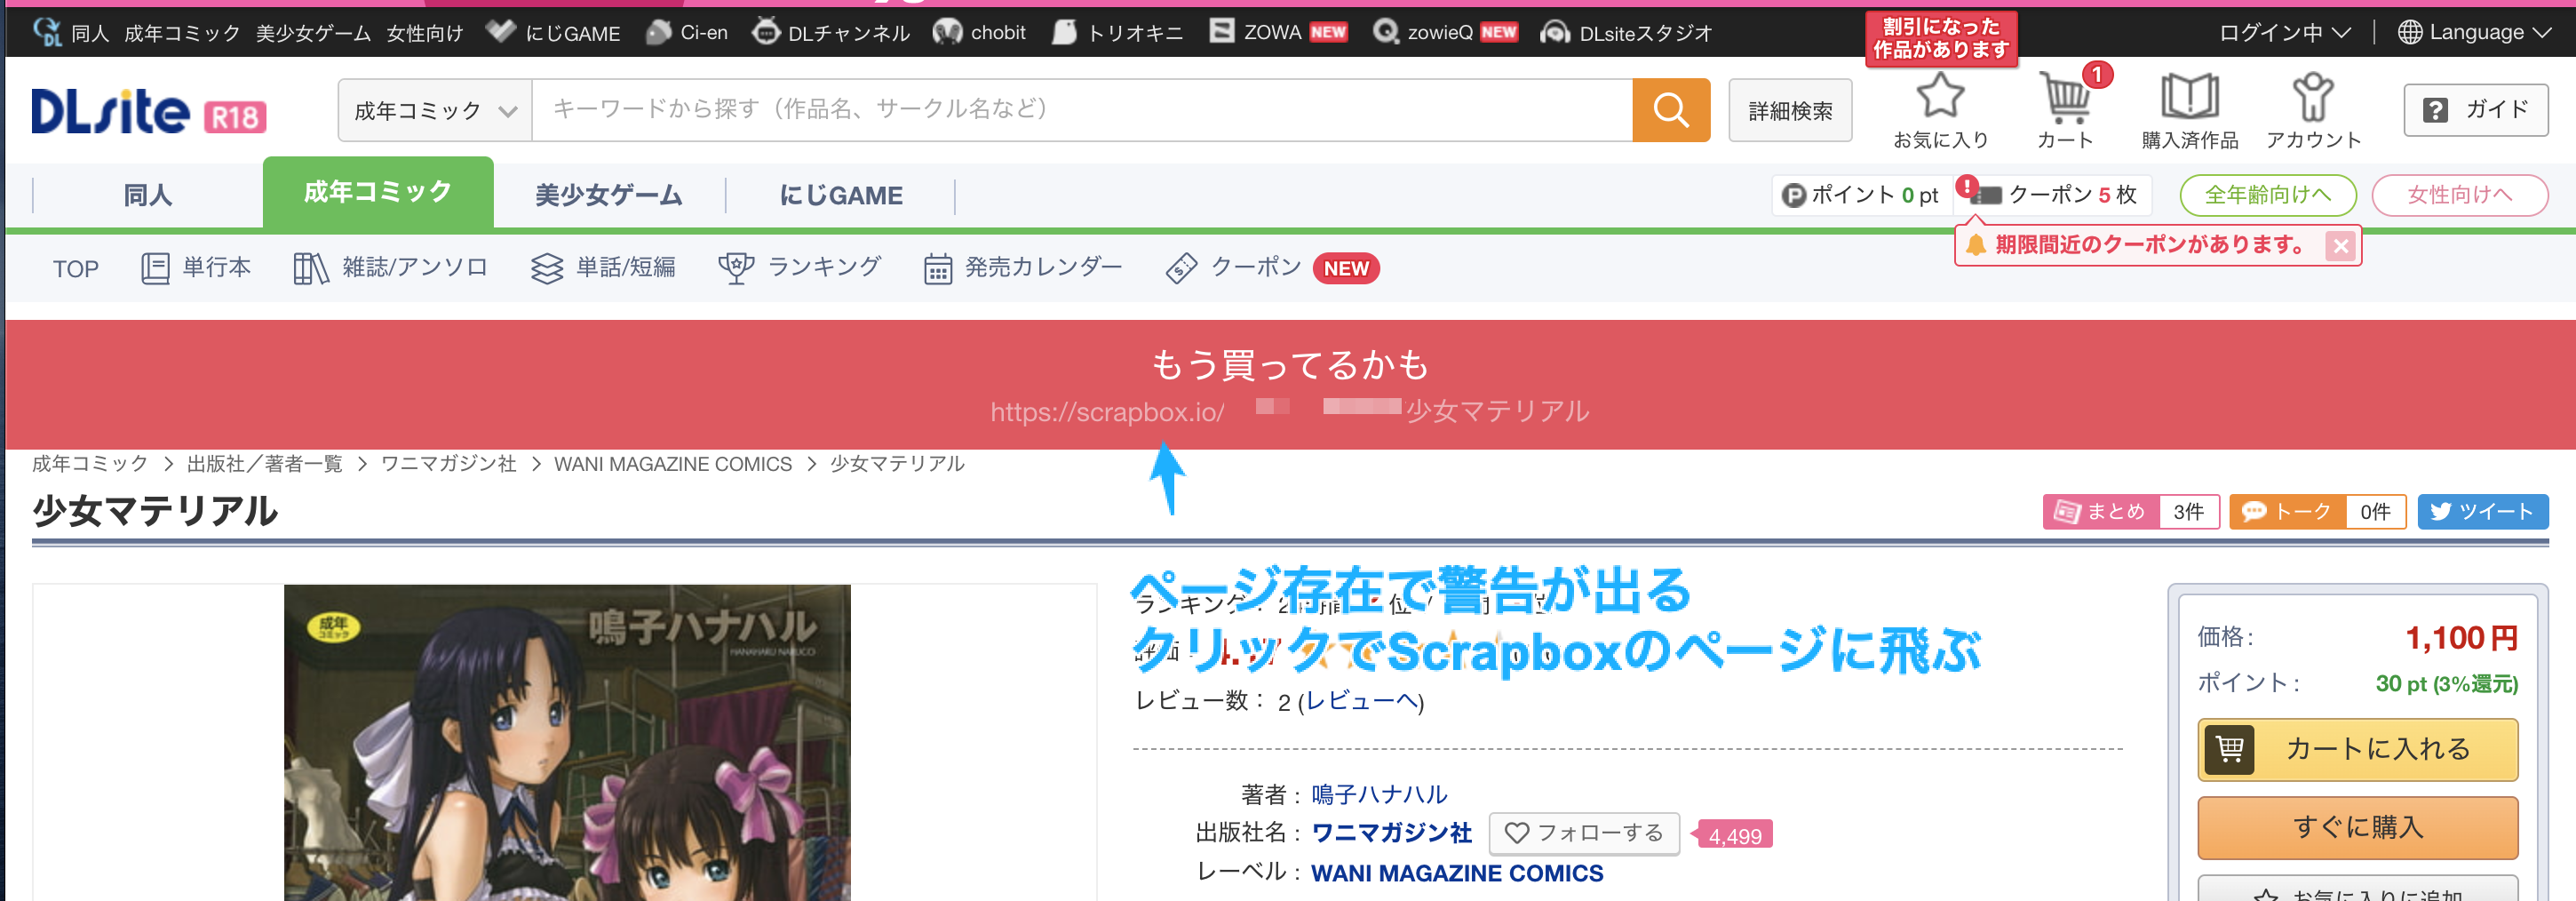The image size is (2576, 901).
Task: Click the 割引になった作品があります notice
Action: (x=1941, y=38)
